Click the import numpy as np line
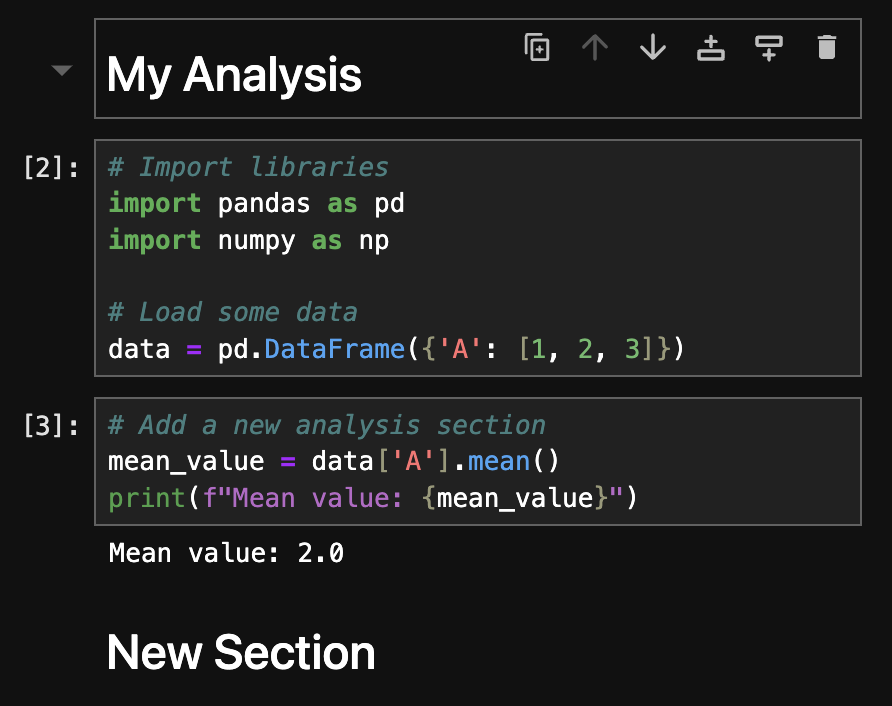This screenshot has width=892, height=706. click(x=249, y=240)
